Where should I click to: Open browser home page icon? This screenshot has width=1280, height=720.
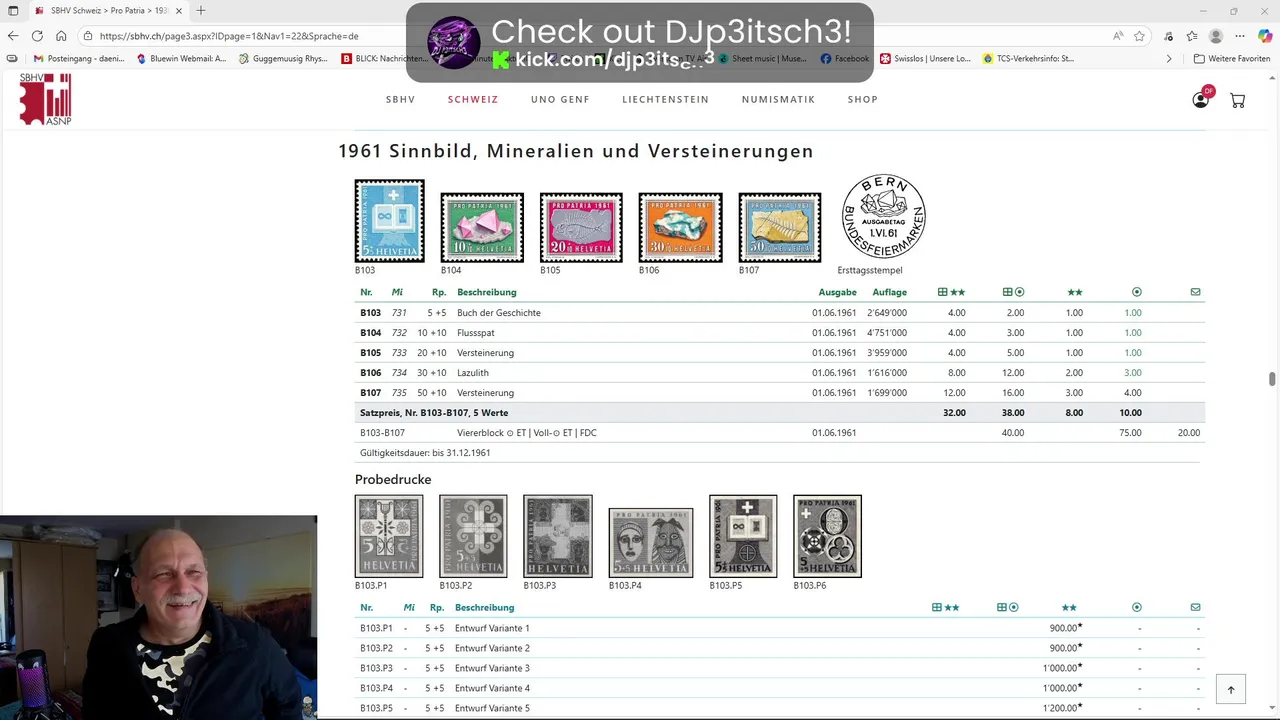(61, 36)
